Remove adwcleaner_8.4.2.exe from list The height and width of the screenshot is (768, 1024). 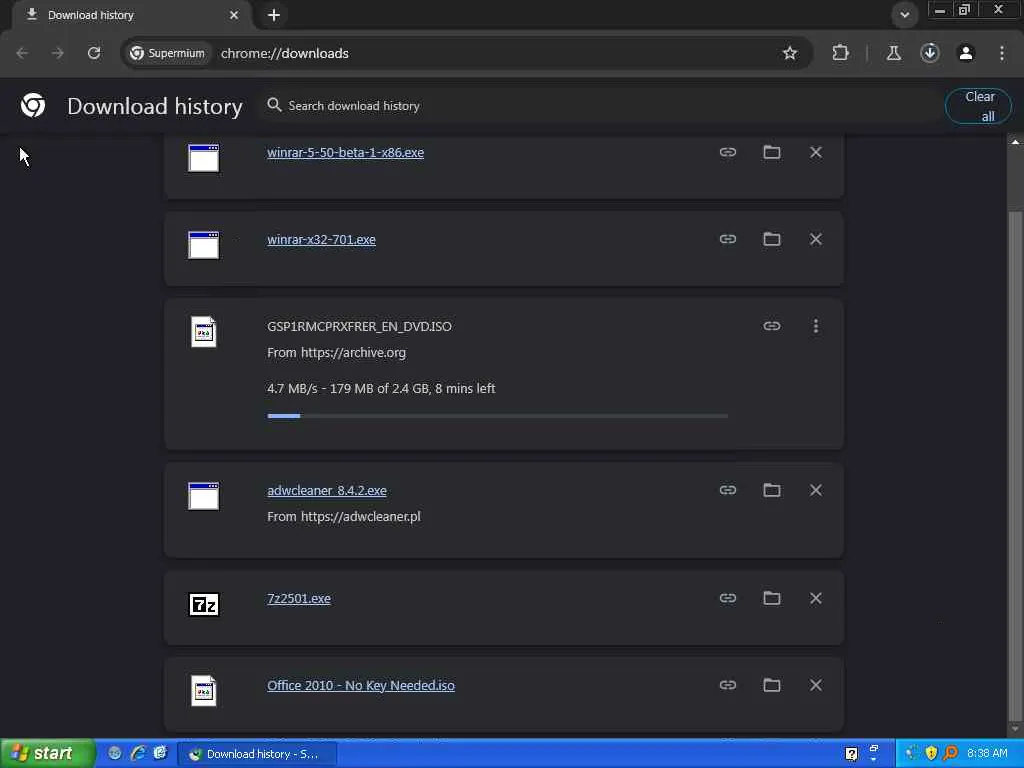(816, 490)
